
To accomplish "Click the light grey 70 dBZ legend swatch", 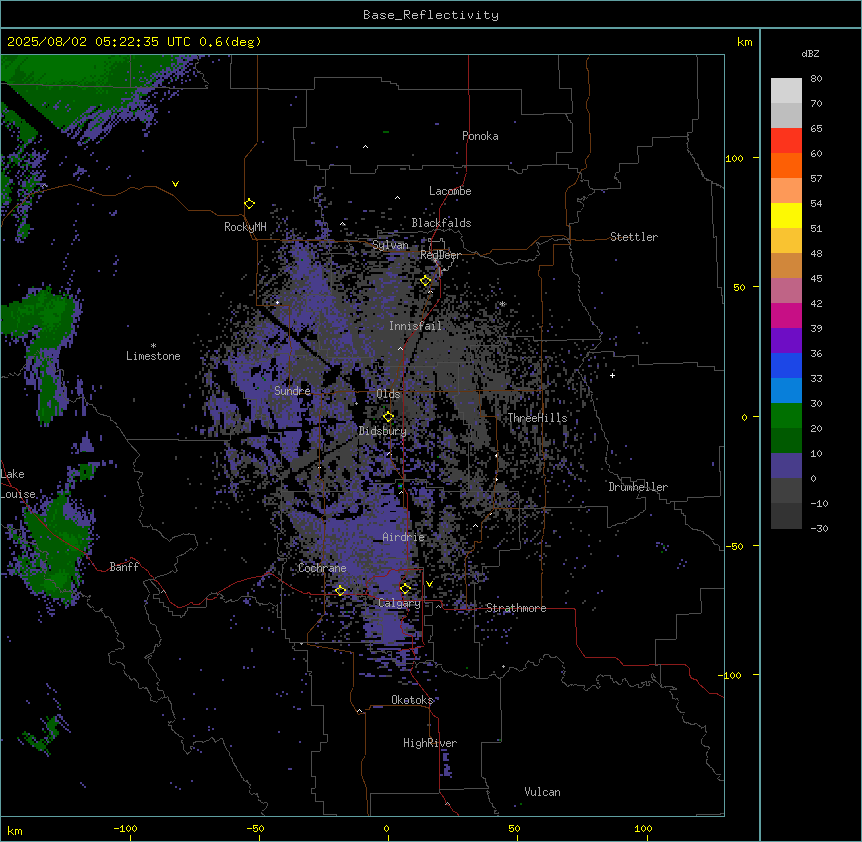I will pos(786,91).
